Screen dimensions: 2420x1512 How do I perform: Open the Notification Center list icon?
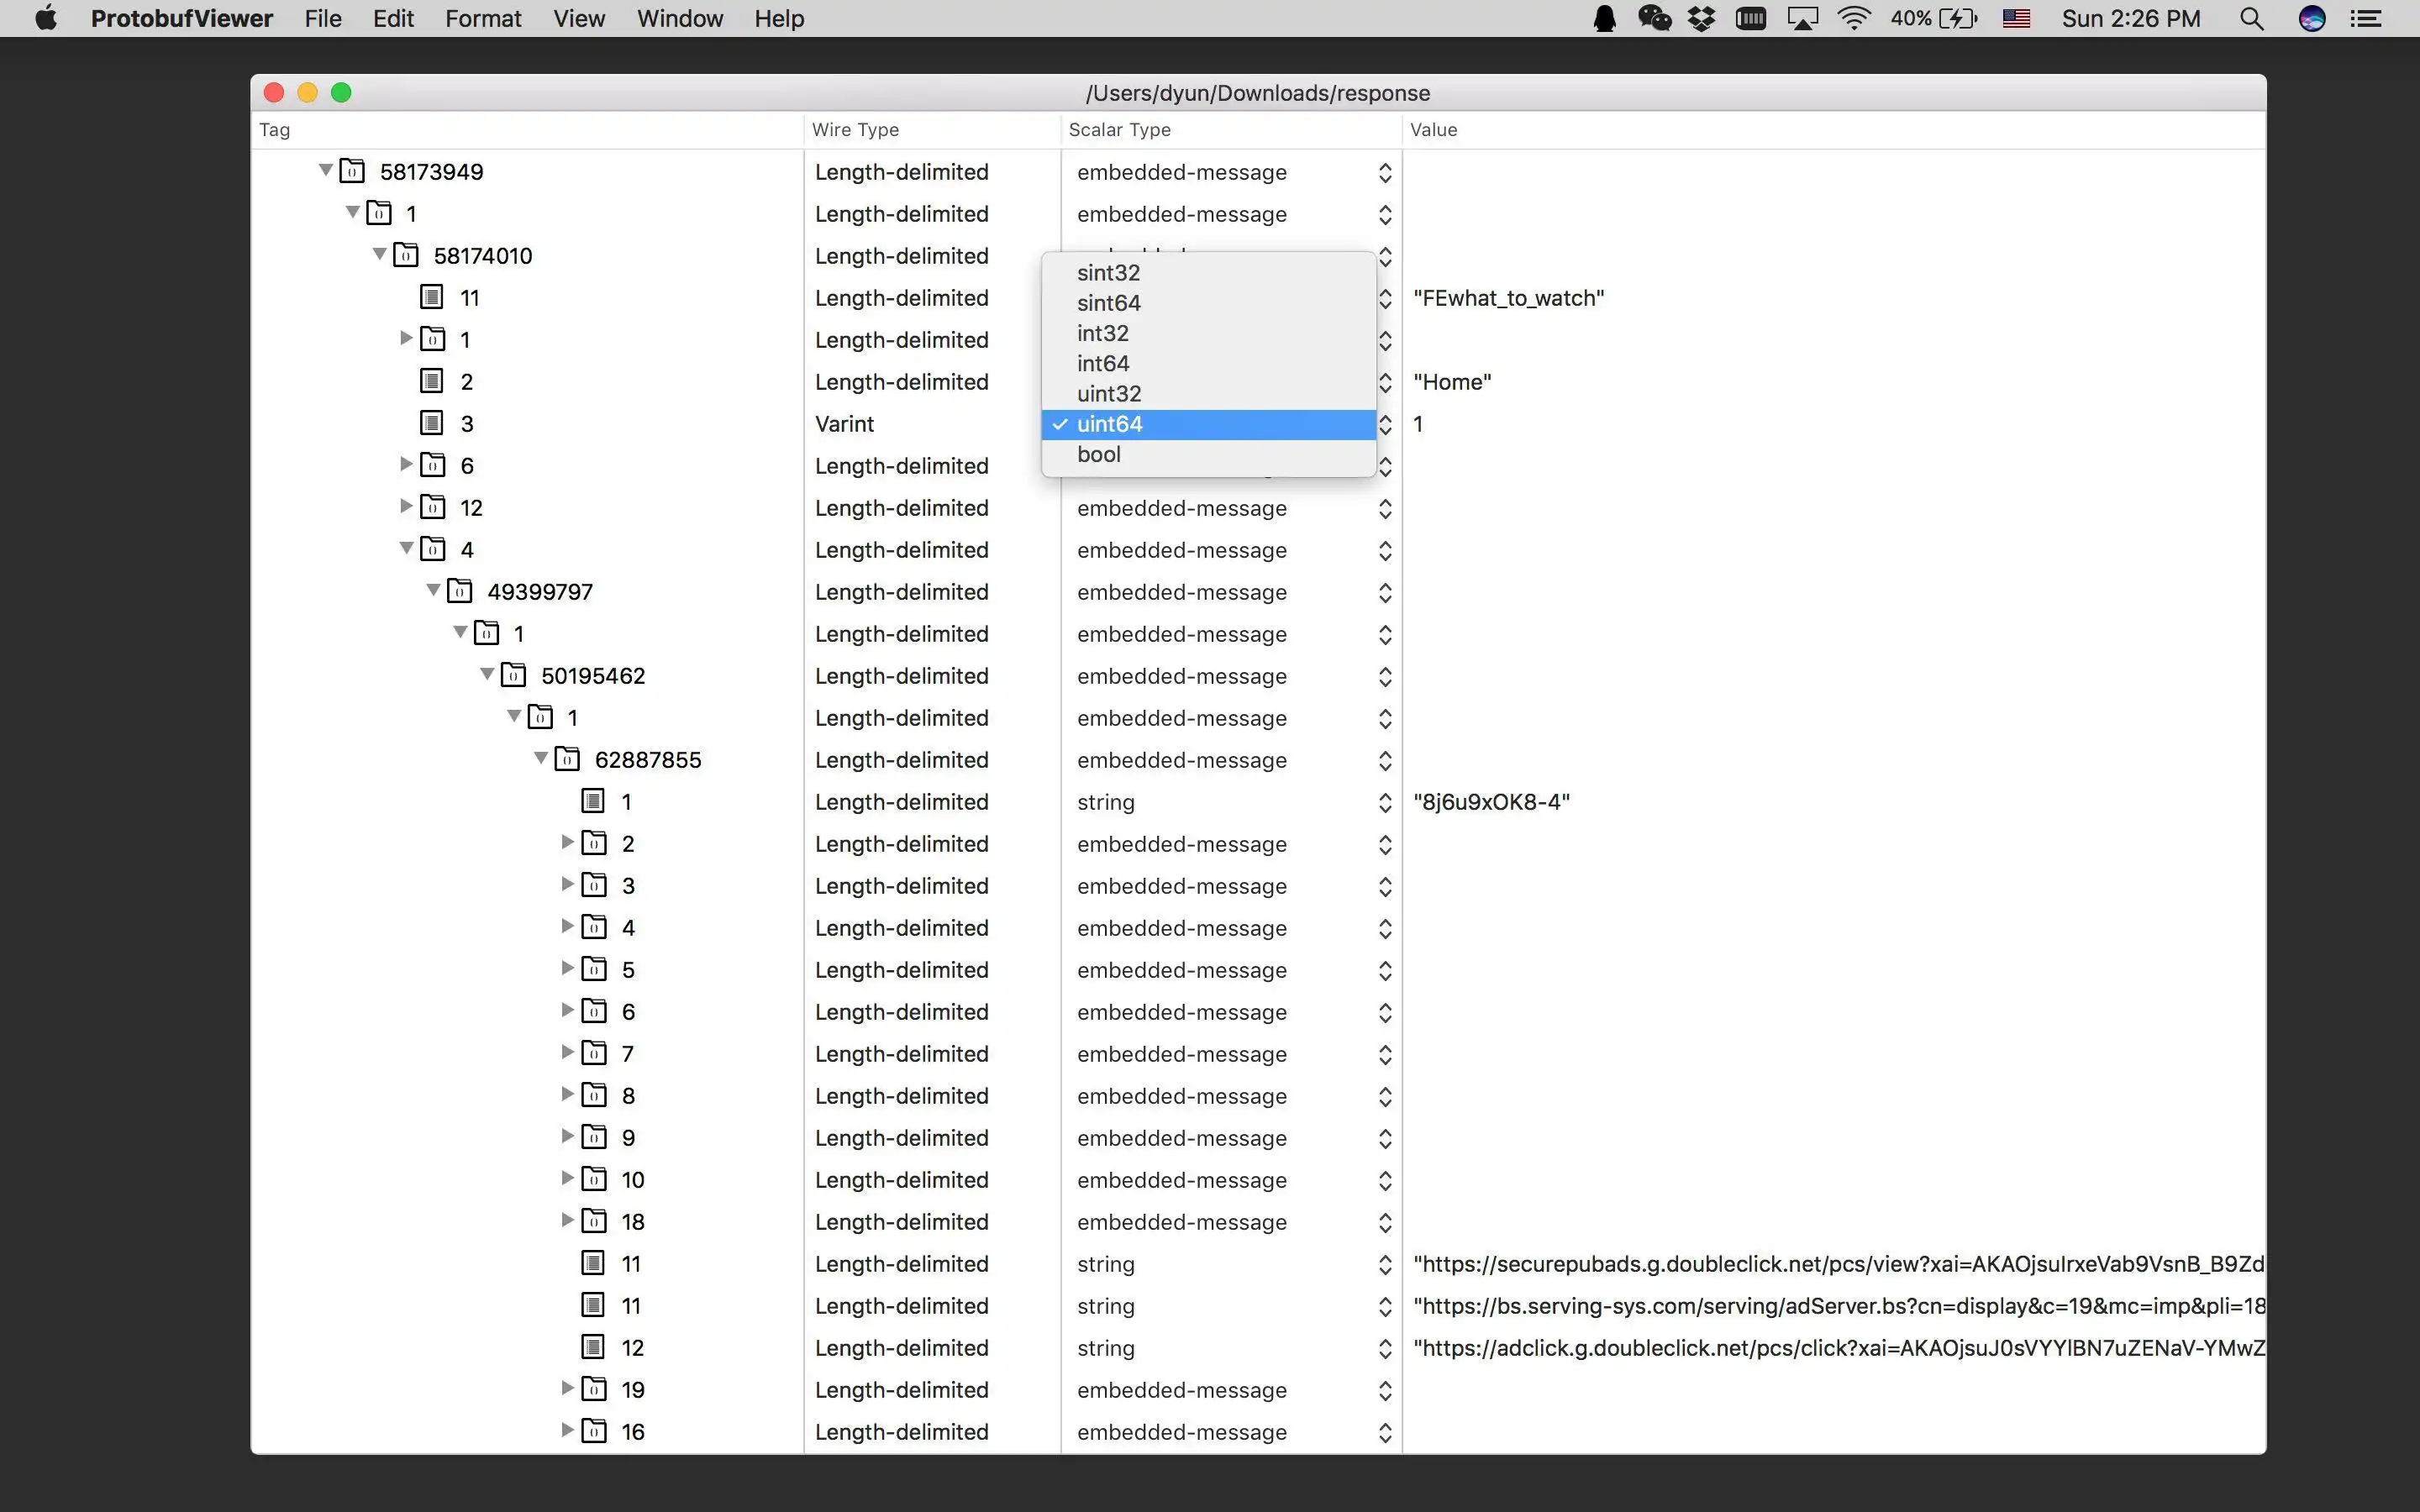(x=2366, y=19)
